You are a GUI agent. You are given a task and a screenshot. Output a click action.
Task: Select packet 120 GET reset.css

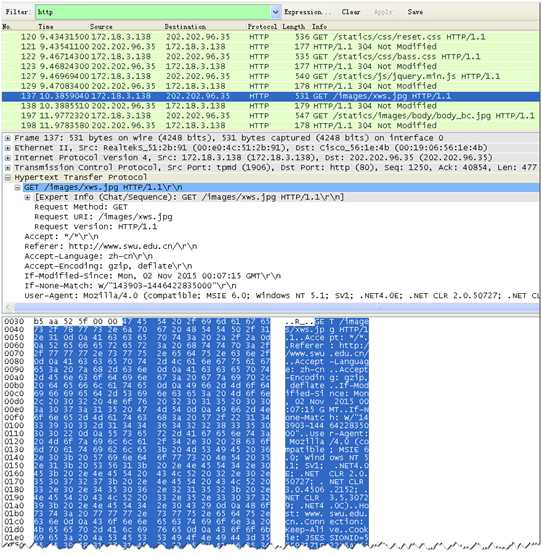pos(271,37)
